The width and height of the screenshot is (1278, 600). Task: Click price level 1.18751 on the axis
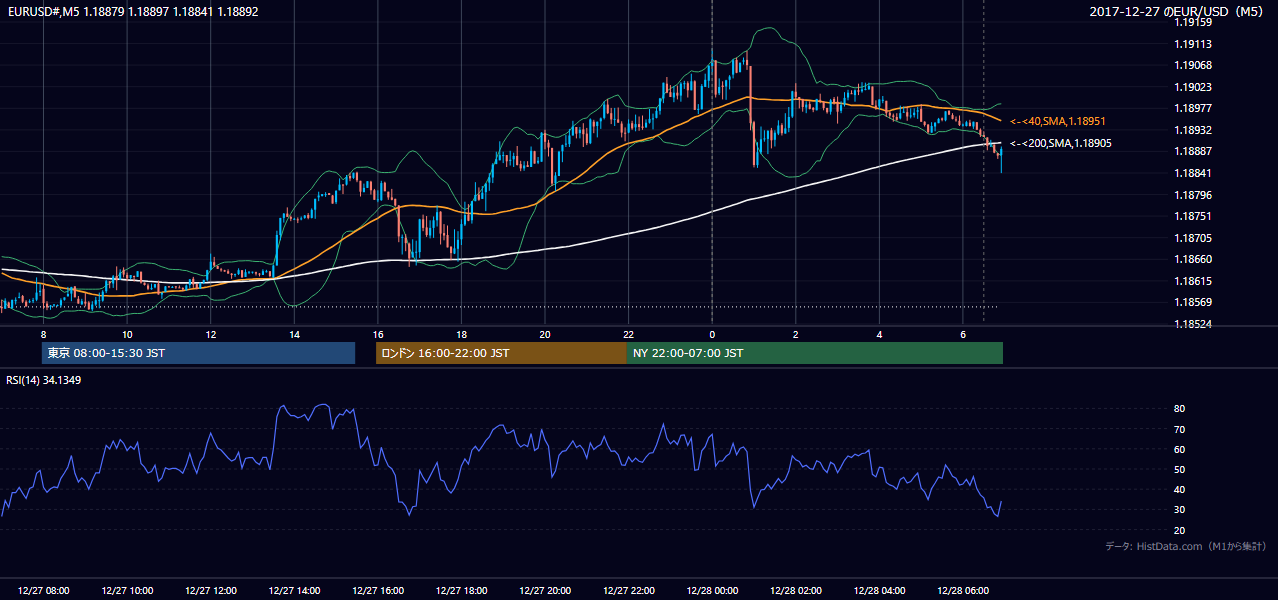[x=1193, y=216]
